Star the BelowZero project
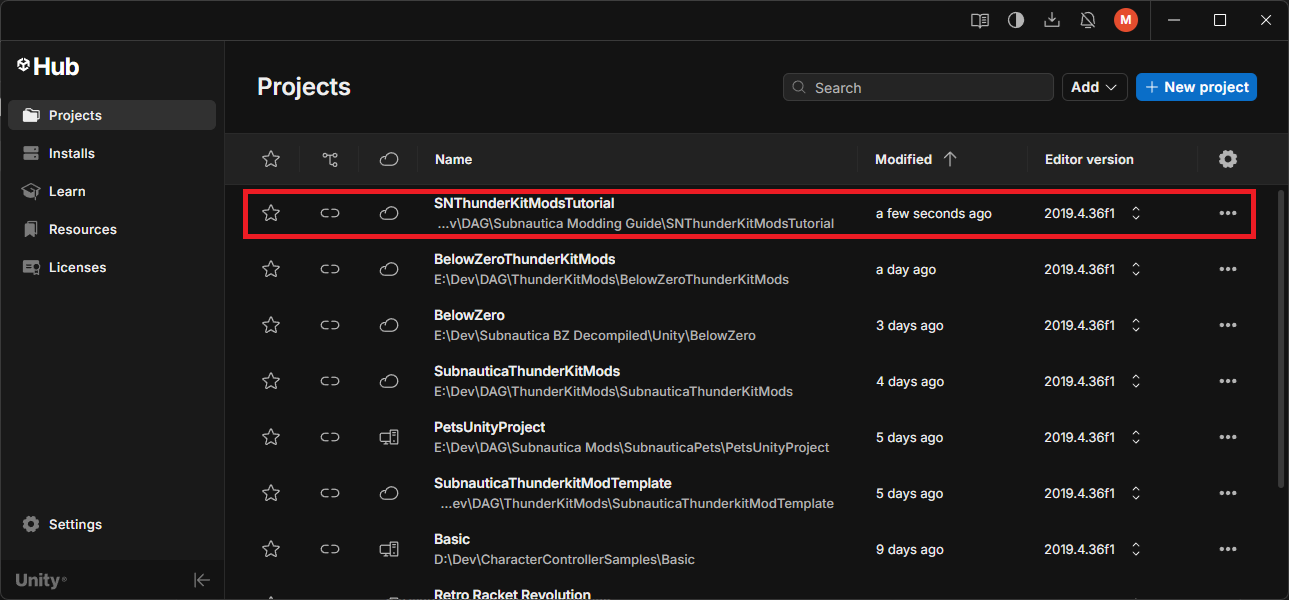This screenshot has width=1289, height=600. click(270, 324)
